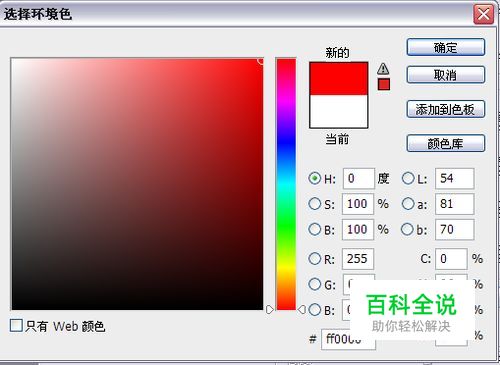Select the G green radio button
The image size is (500, 365).
coord(314,284)
